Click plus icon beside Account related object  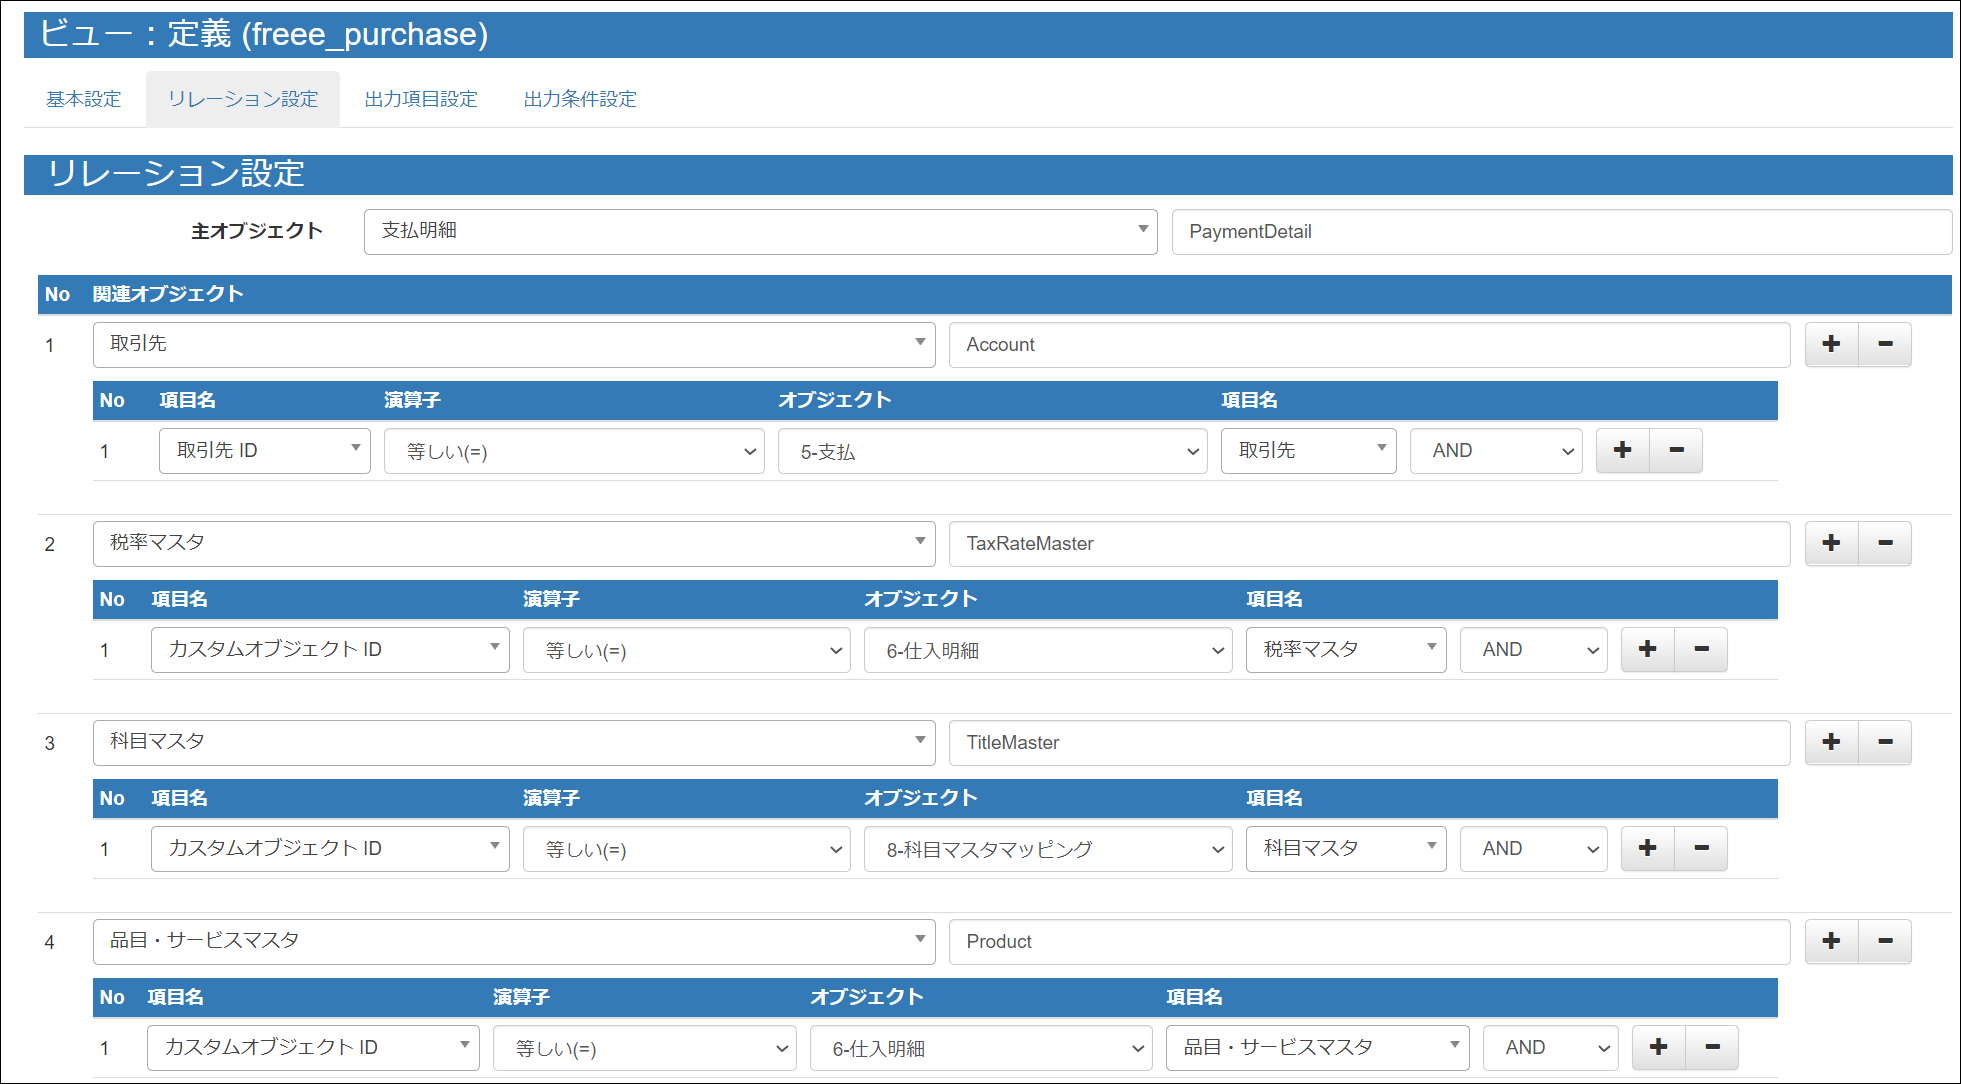pyautogui.click(x=1831, y=344)
